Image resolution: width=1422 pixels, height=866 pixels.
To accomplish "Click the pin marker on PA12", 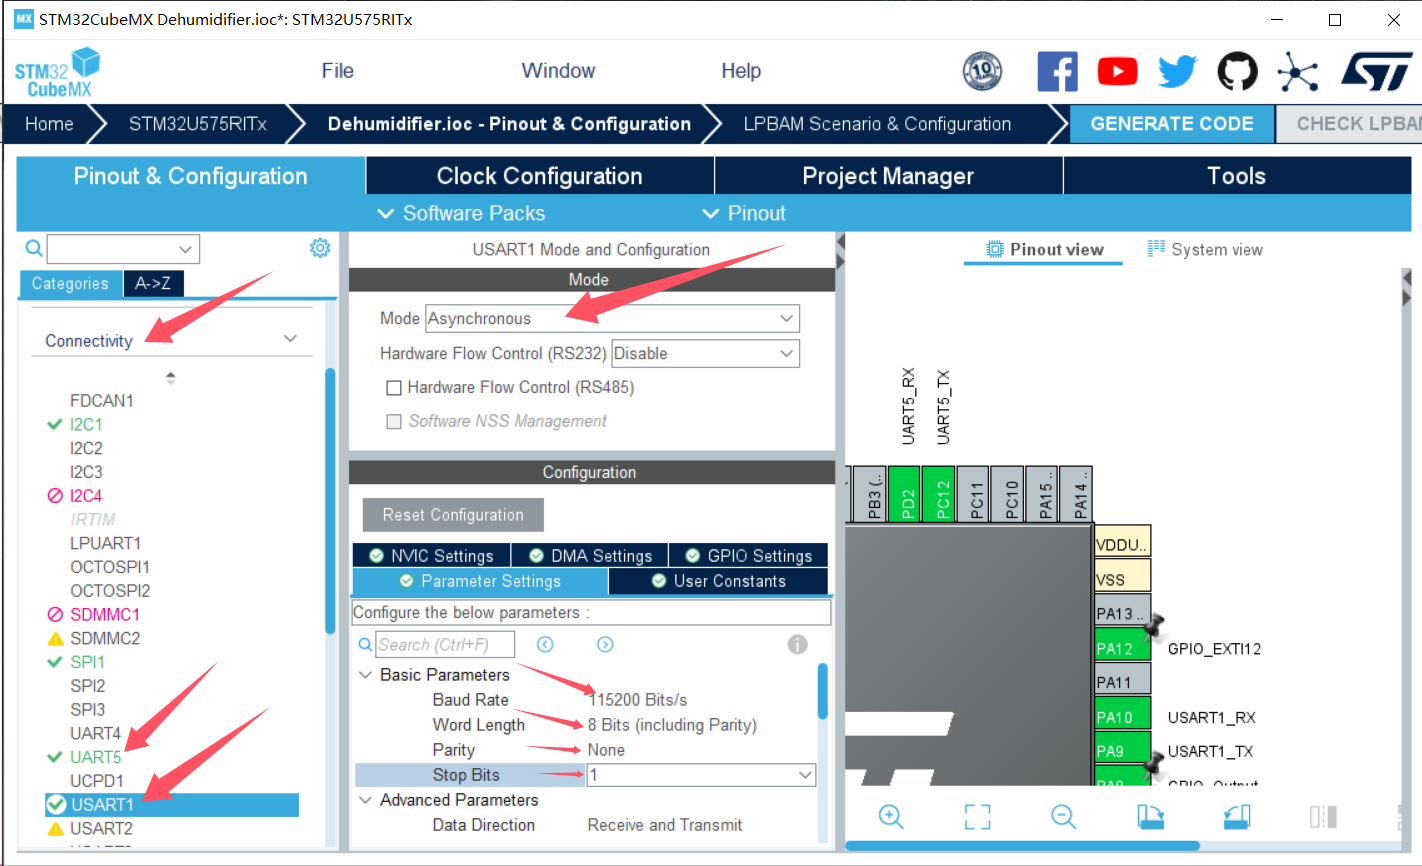I will 1154,627.
